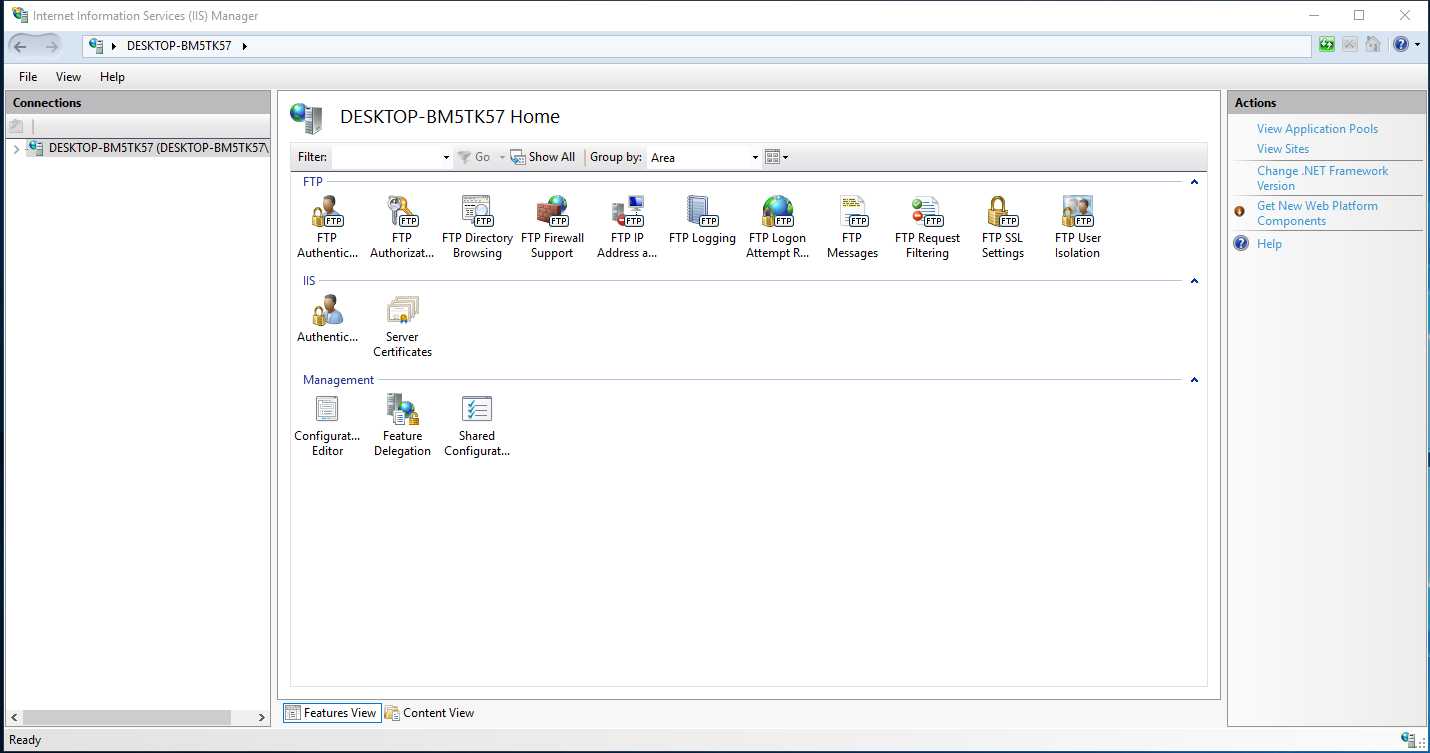Screen dimensions: 1430x753
Task: Open FTP Messages feature
Action: pos(852,227)
